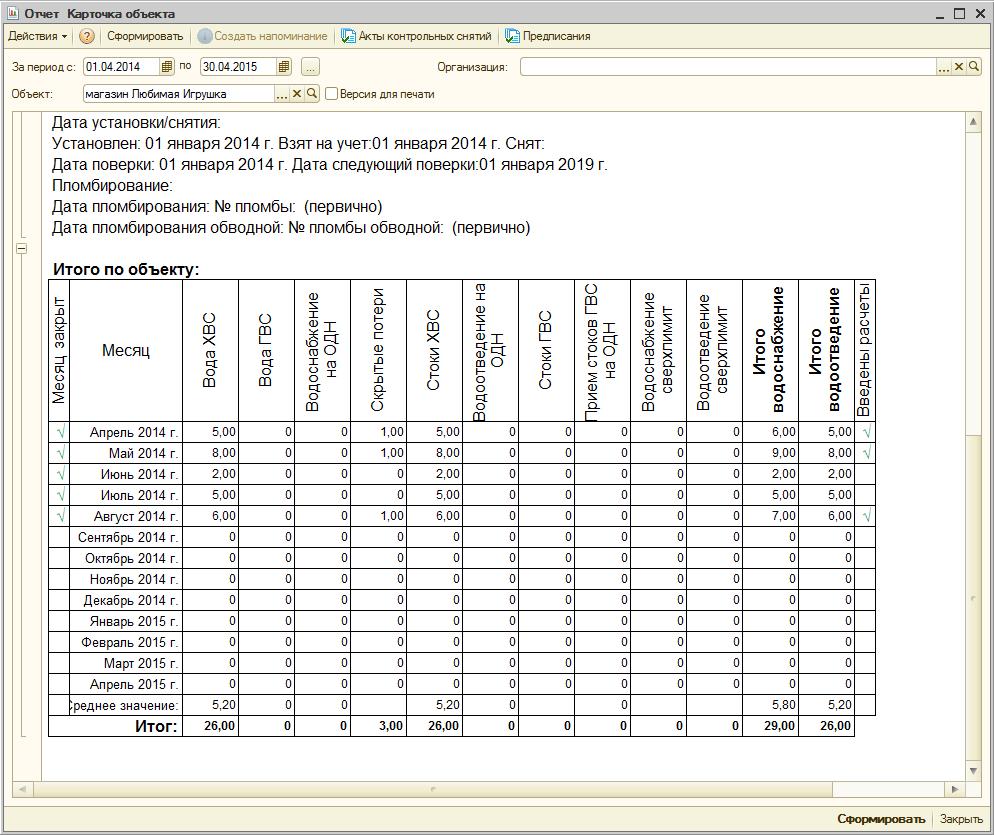Open Предписания from toolbar
This screenshot has width=994, height=835.
[x=548, y=36]
